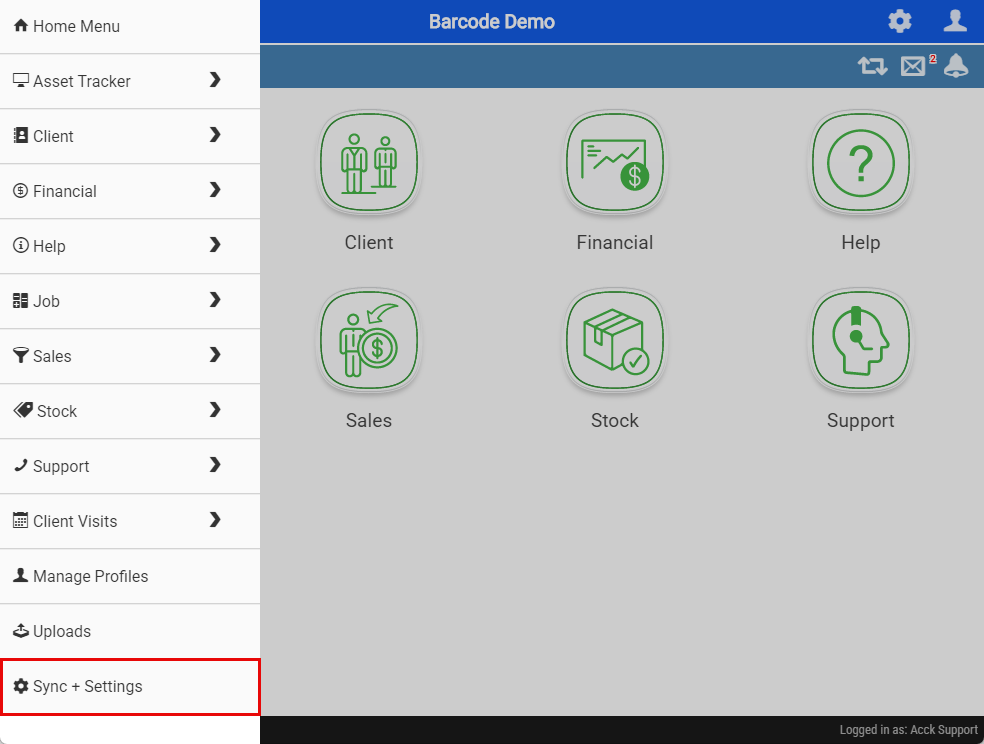984x744 pixels.
Task: Click the red 2 unread badge
Action: click(933, 58)
